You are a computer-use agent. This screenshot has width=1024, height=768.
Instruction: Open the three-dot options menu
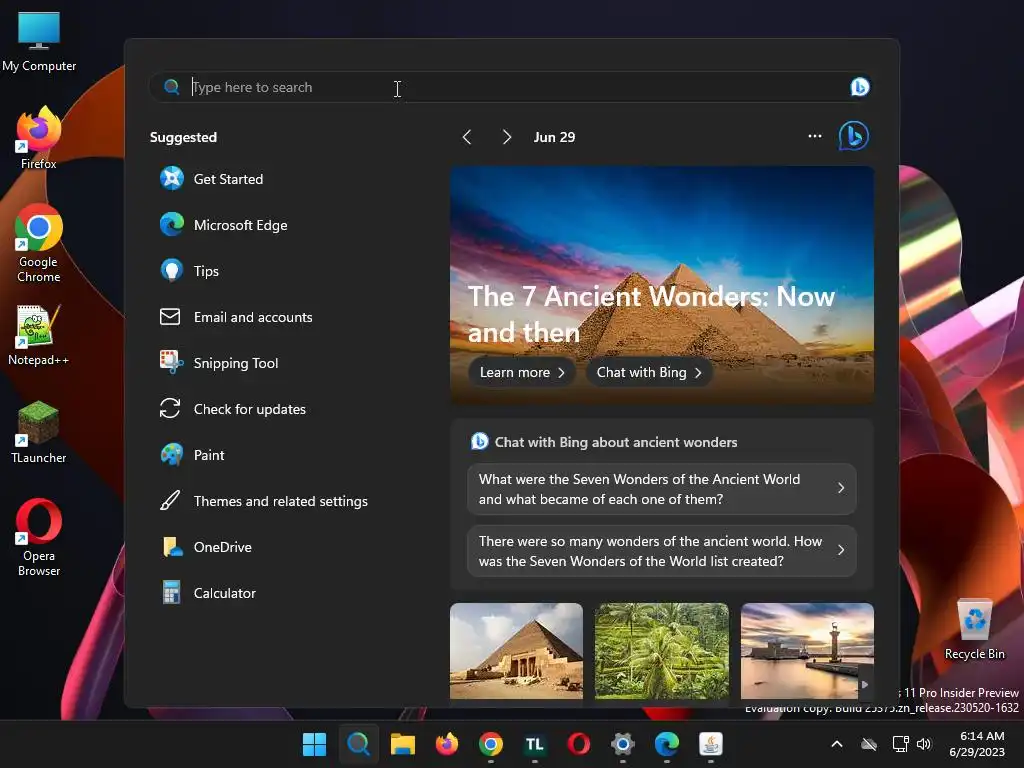[814, 136]
